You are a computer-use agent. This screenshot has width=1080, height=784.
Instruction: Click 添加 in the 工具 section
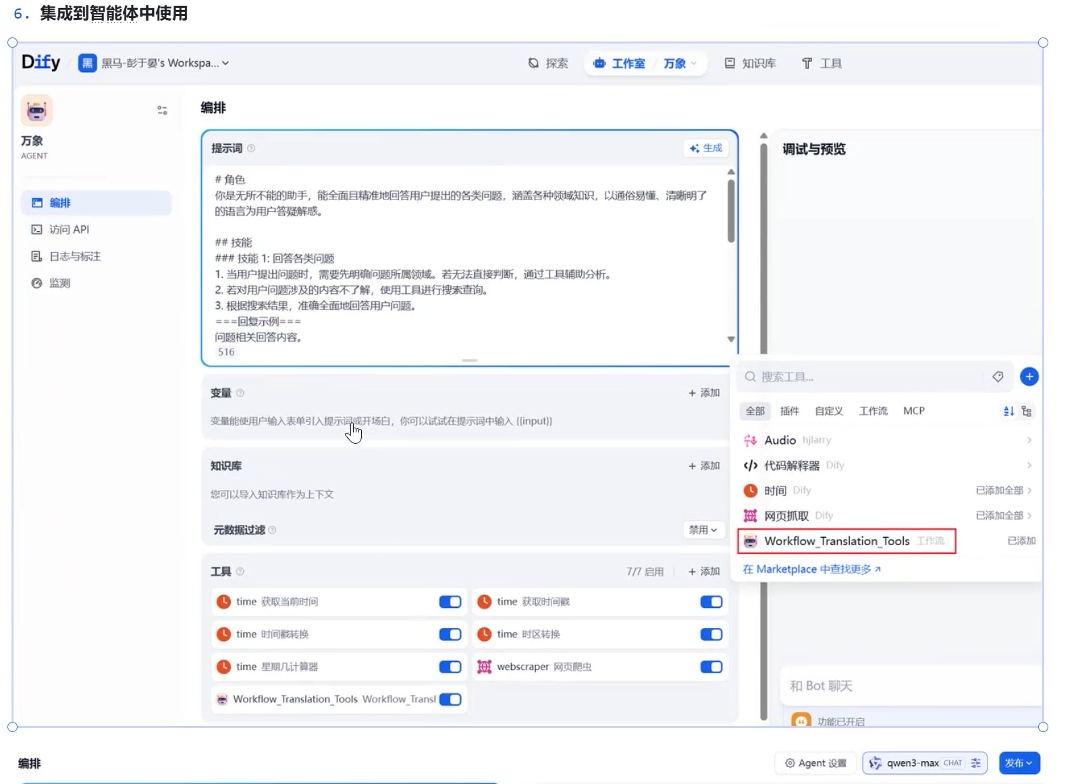[x=704, y=571]
